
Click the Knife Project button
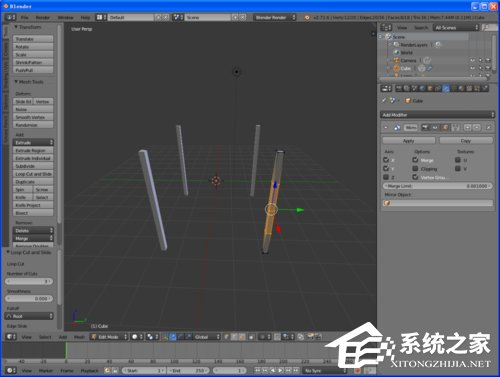(x=33, y=205)
